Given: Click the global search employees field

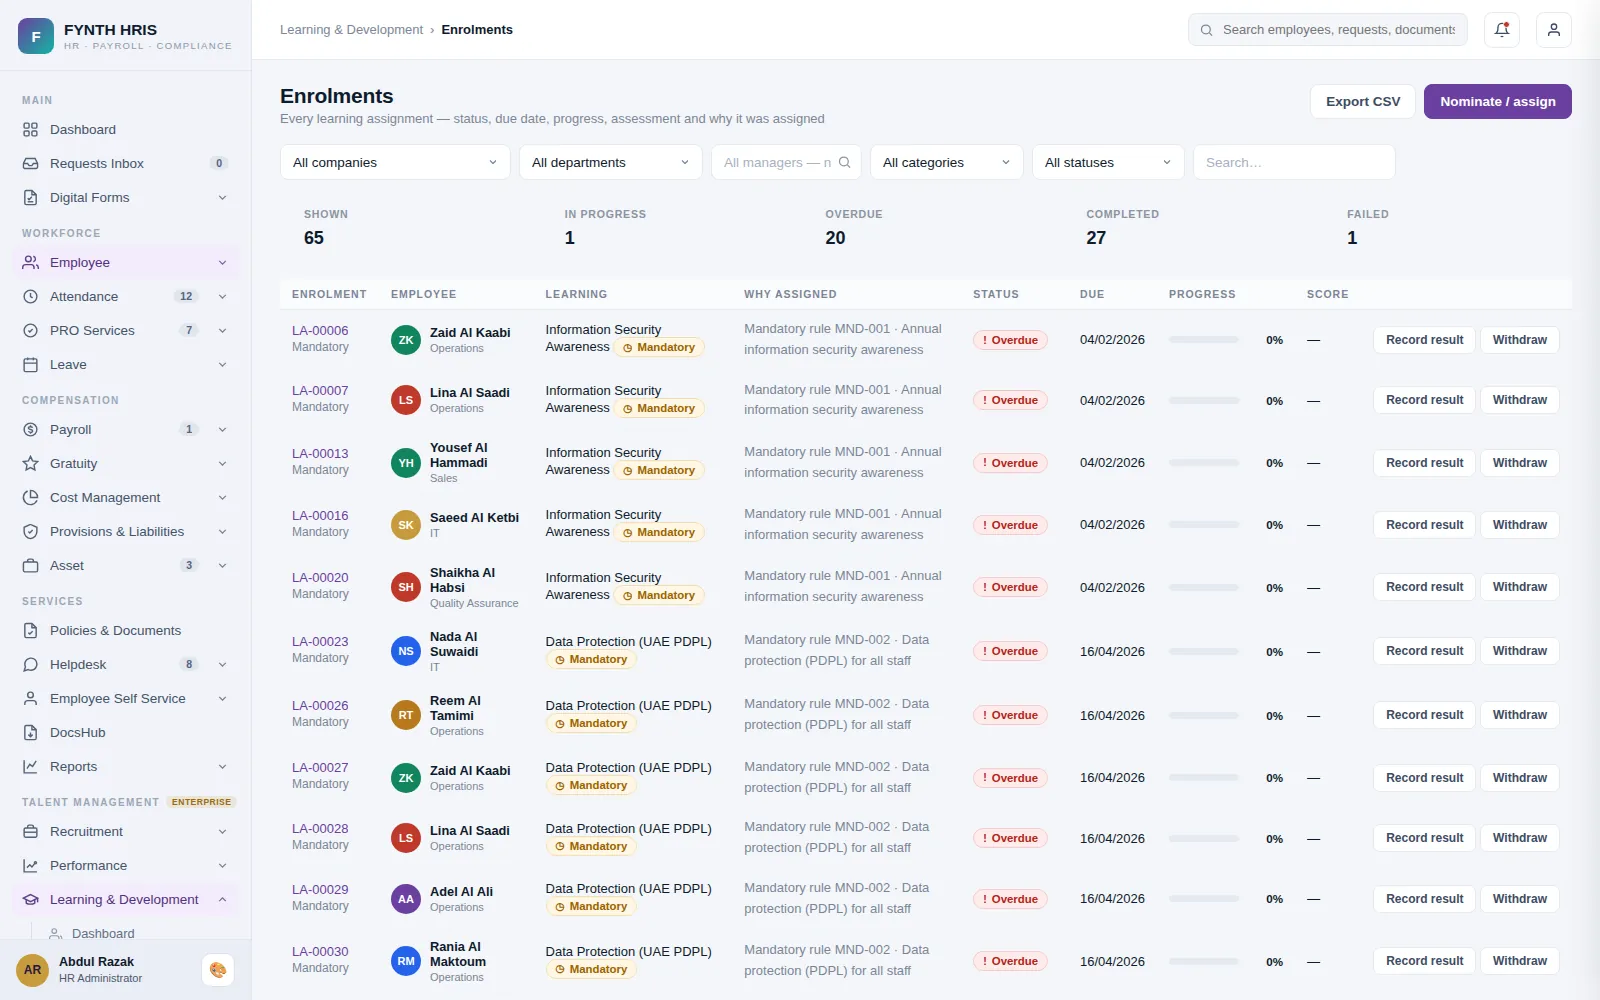Looking at the screenshot, I should point(1328,30).
